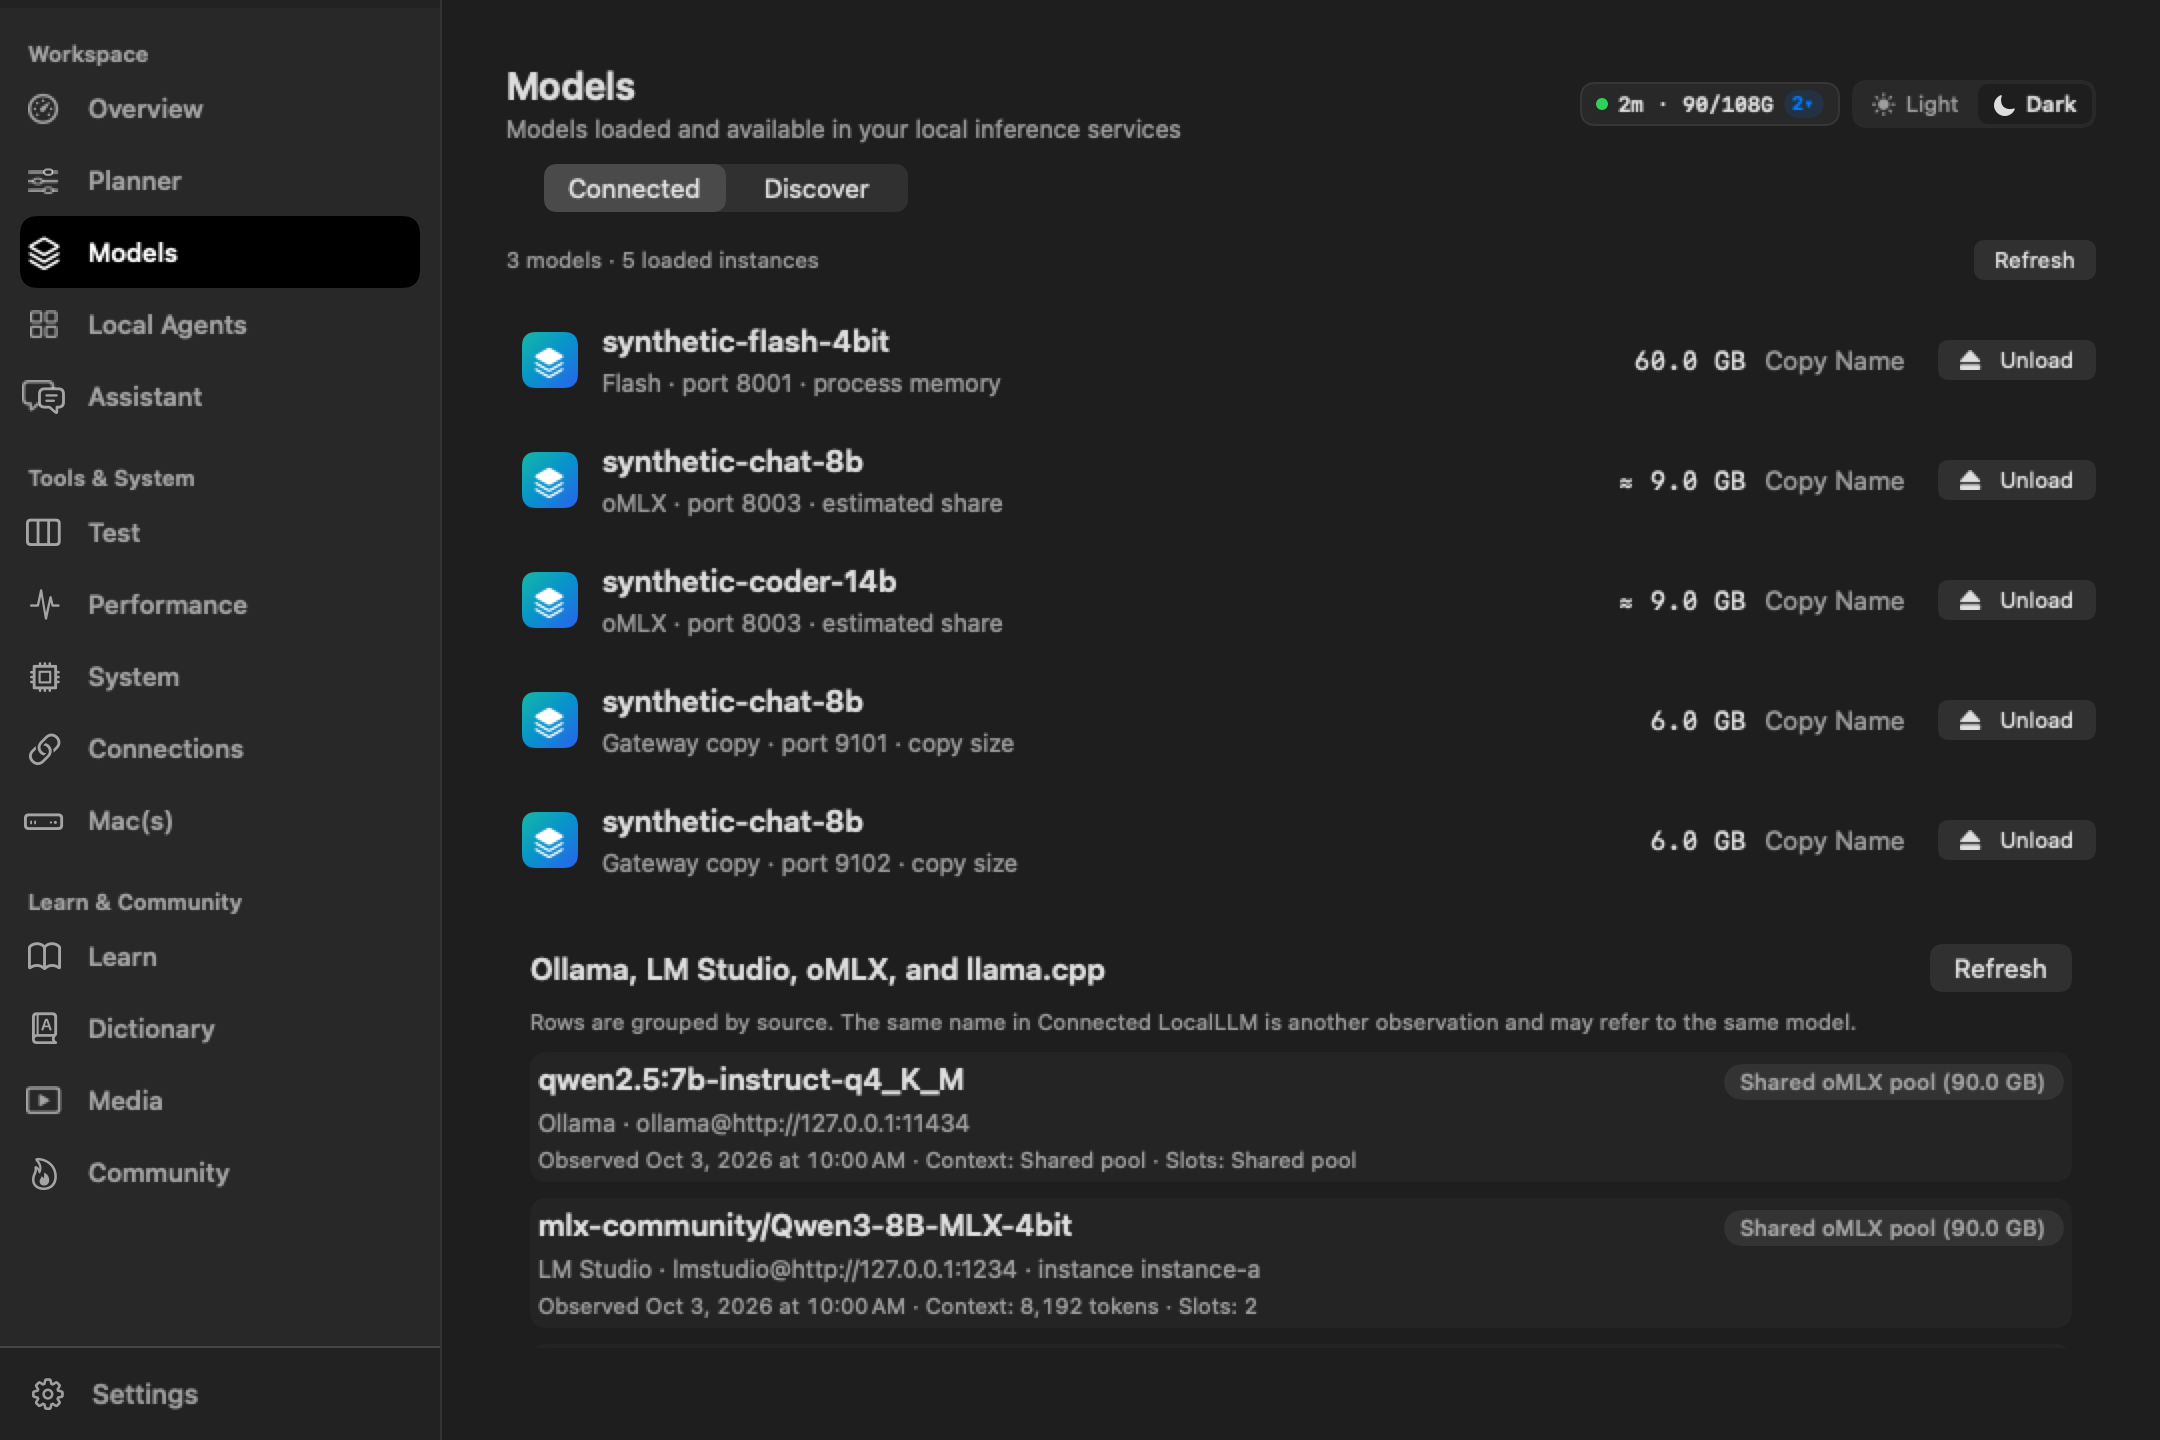This screenshot has width=2160, height=1440.
Task: Click the Models layers icon in sidebar
Action: pyautogui.click(x=44, y=253)
